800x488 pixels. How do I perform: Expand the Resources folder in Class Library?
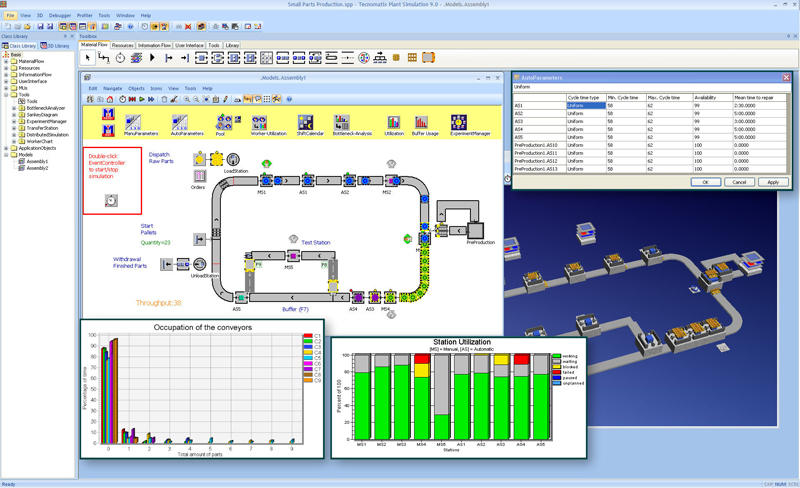(x=6, y=68)
